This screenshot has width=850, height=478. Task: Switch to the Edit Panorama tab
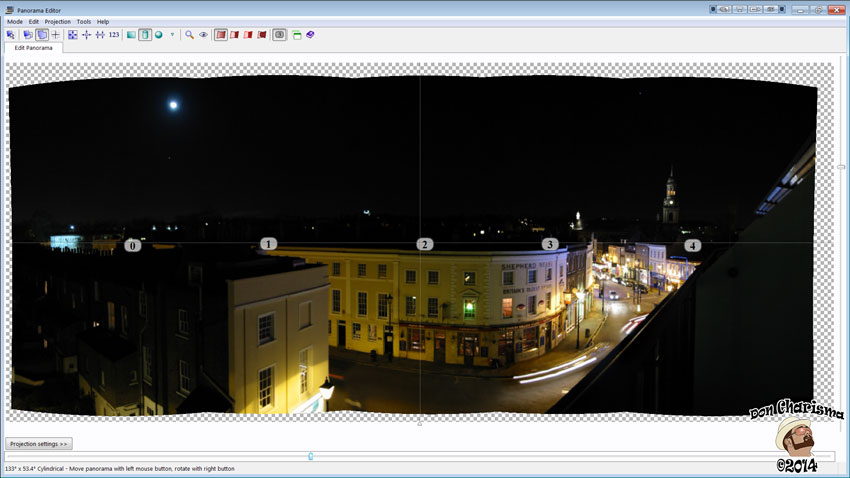(x=32, y=47)
